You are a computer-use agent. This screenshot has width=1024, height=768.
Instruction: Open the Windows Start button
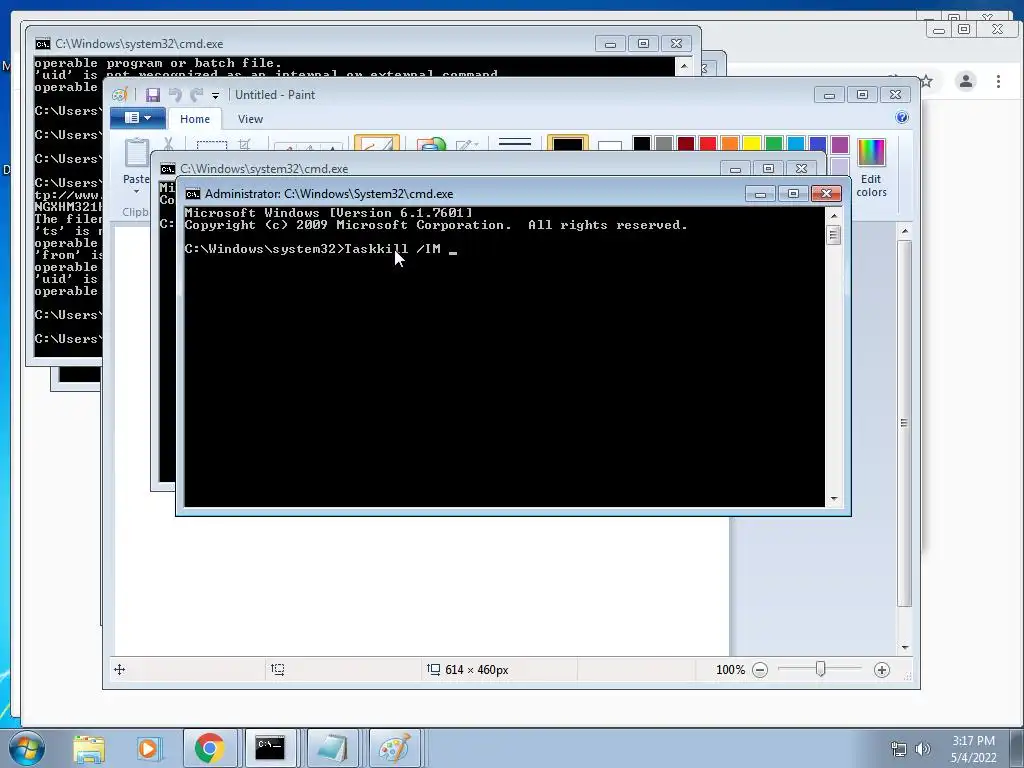click(x=27, y=748)
